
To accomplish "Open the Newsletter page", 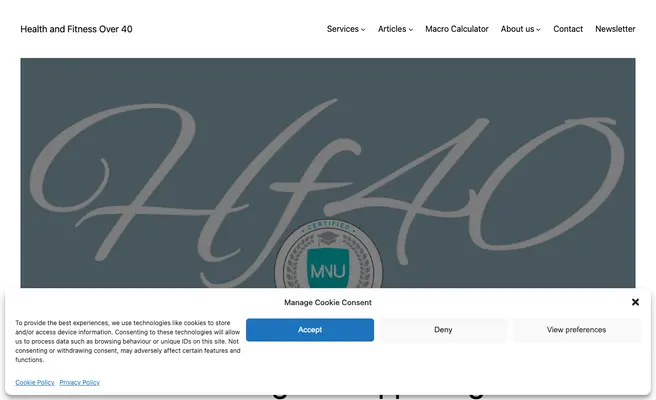I will [615, 29].
